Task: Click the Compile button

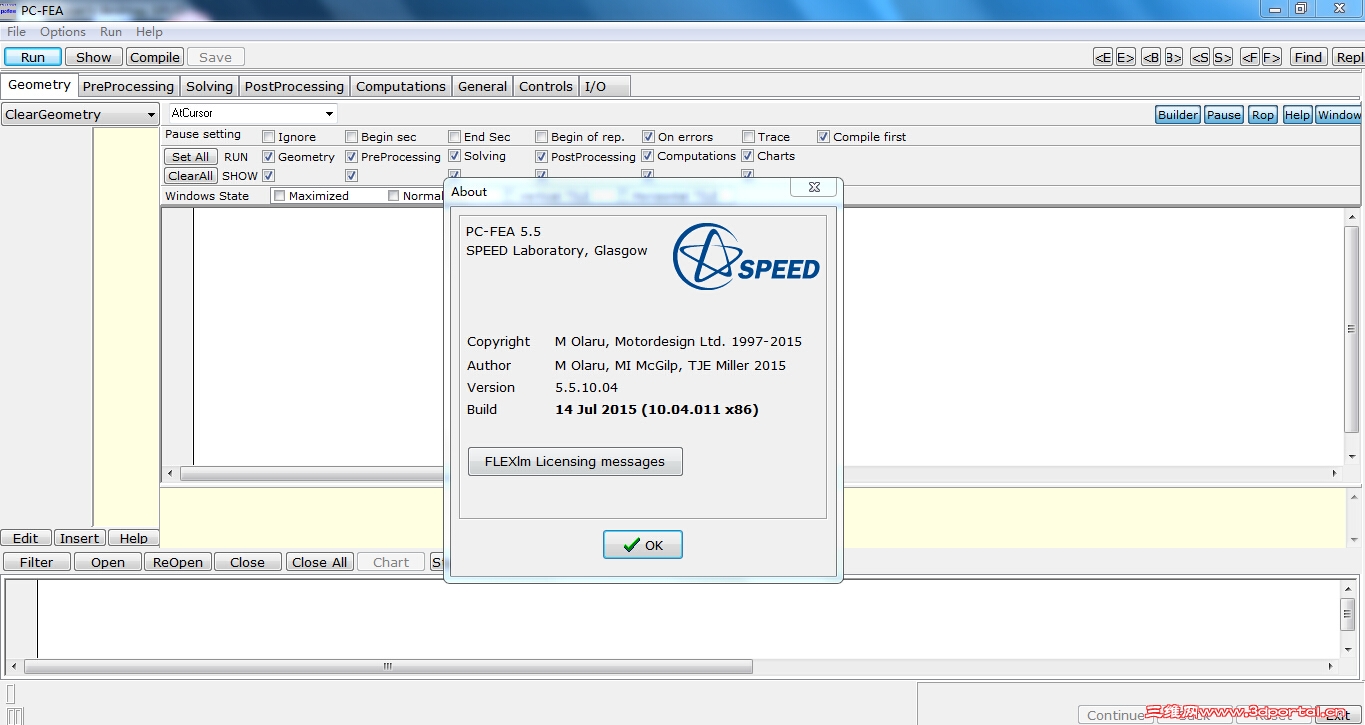Action: [155, 57]
